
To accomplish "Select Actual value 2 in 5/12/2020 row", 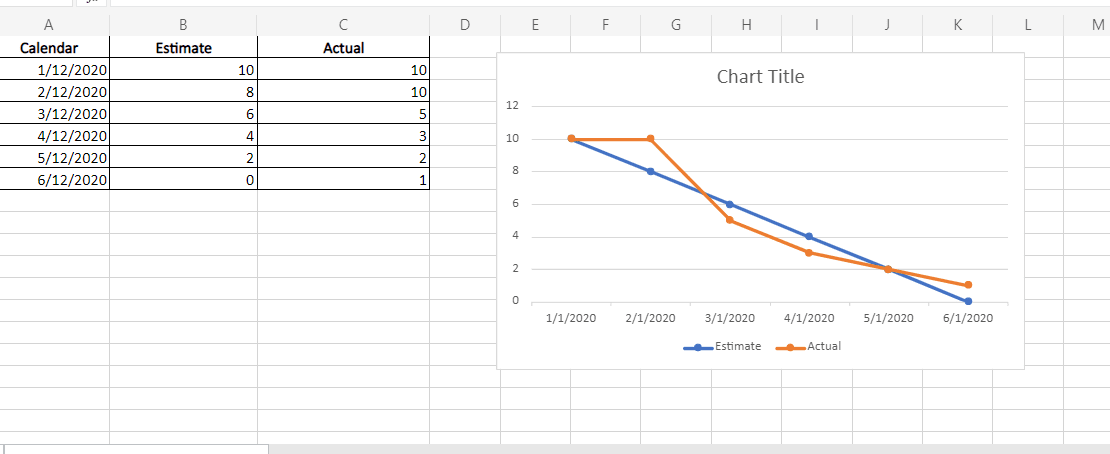I will (343, 157).
